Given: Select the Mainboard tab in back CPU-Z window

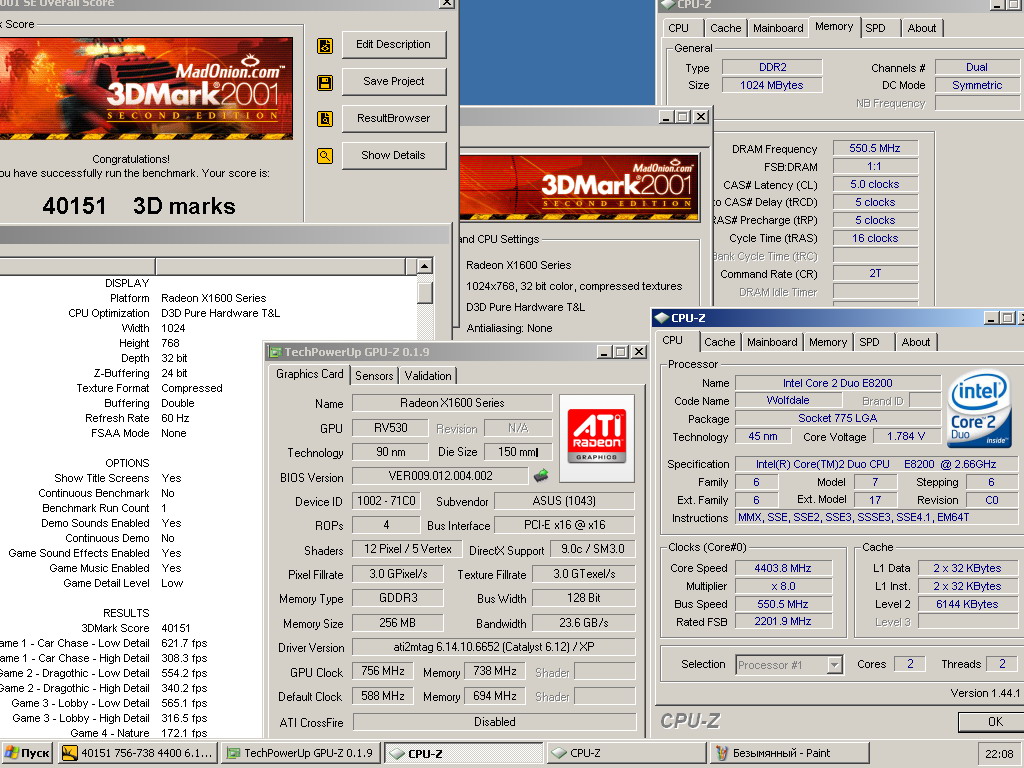Looking at the screenshot, I should pyautogui.click(x=778, y=28).
